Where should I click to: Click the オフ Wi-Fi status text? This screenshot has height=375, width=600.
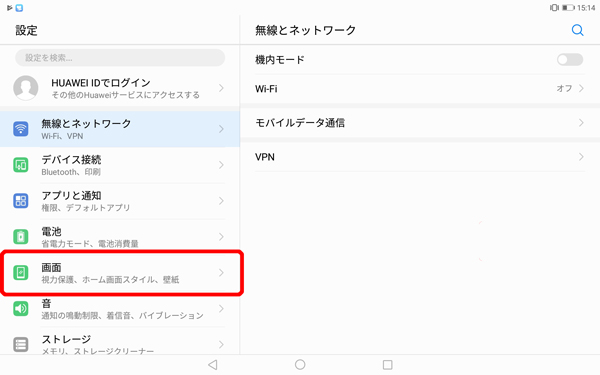564,88
